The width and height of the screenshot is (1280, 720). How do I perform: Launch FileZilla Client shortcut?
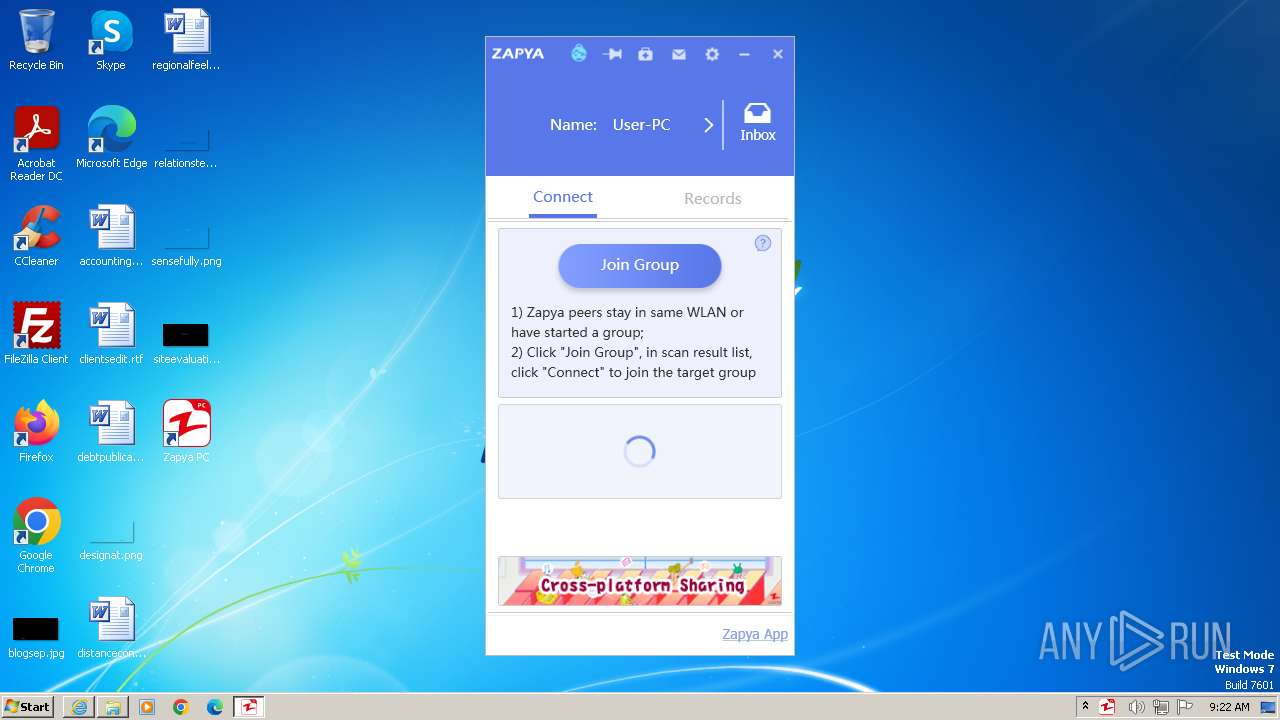pyautogui.click(x=36, y=334)
